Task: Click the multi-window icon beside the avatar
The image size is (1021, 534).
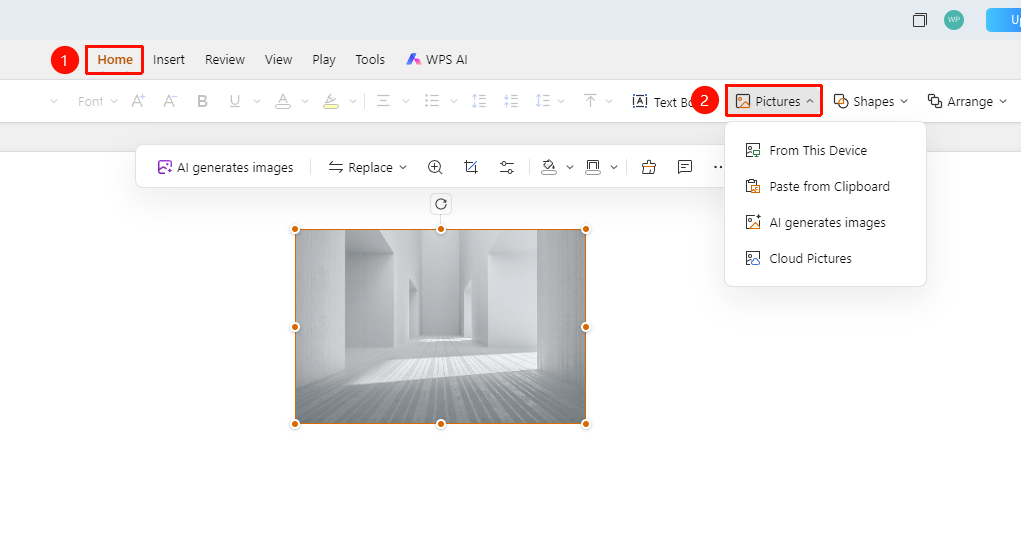Action: [x=919, y=20]
